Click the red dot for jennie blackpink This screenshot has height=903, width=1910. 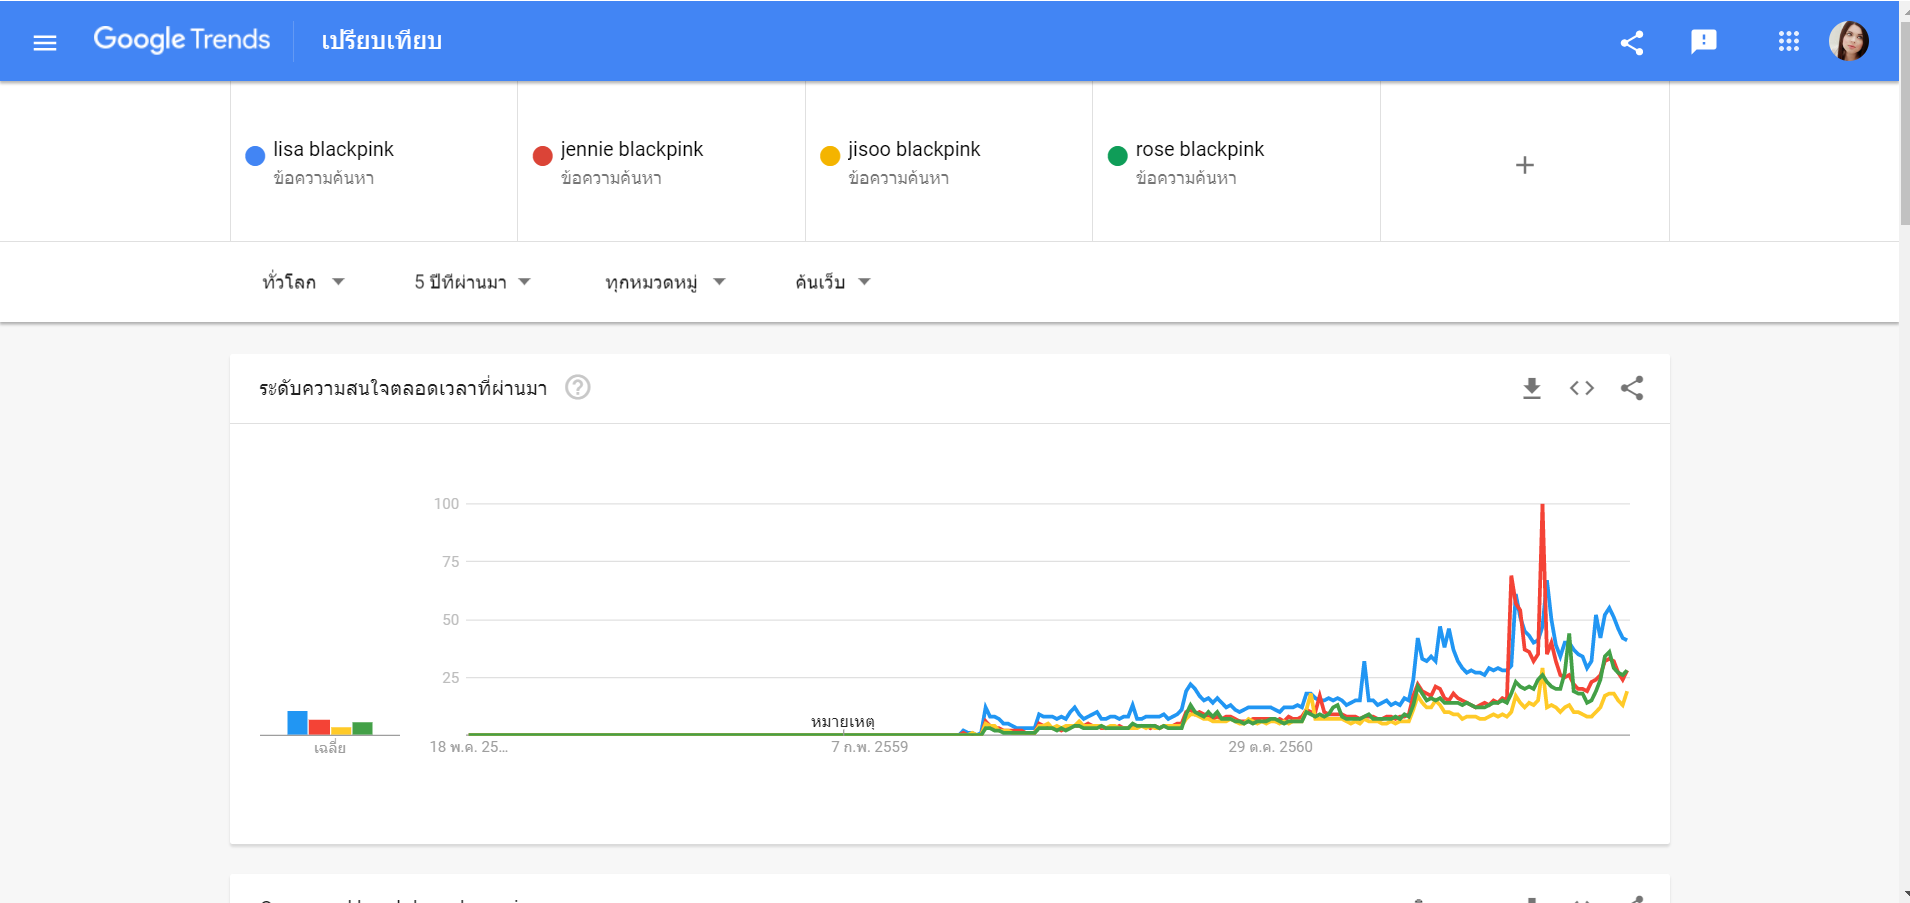click(x=543, y=155)
